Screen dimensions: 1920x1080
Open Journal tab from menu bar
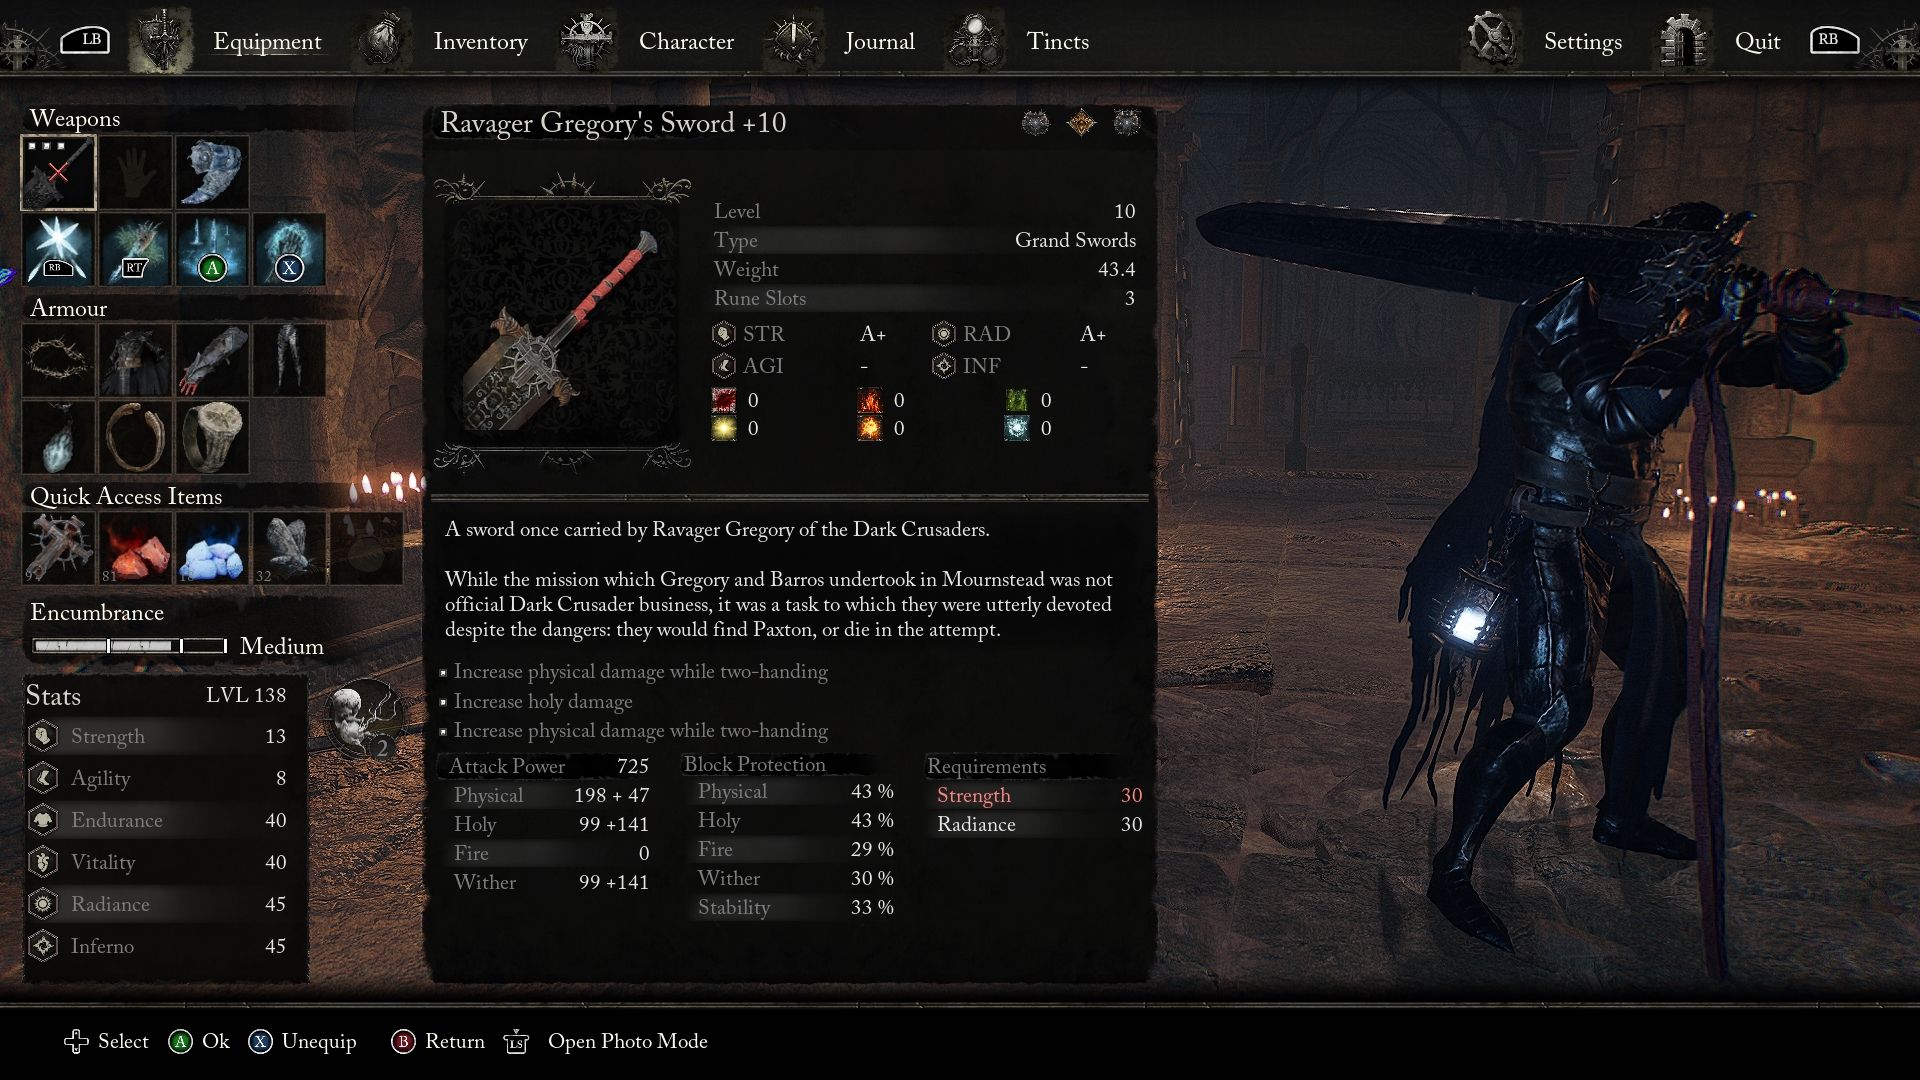click(x=878, y=41)
